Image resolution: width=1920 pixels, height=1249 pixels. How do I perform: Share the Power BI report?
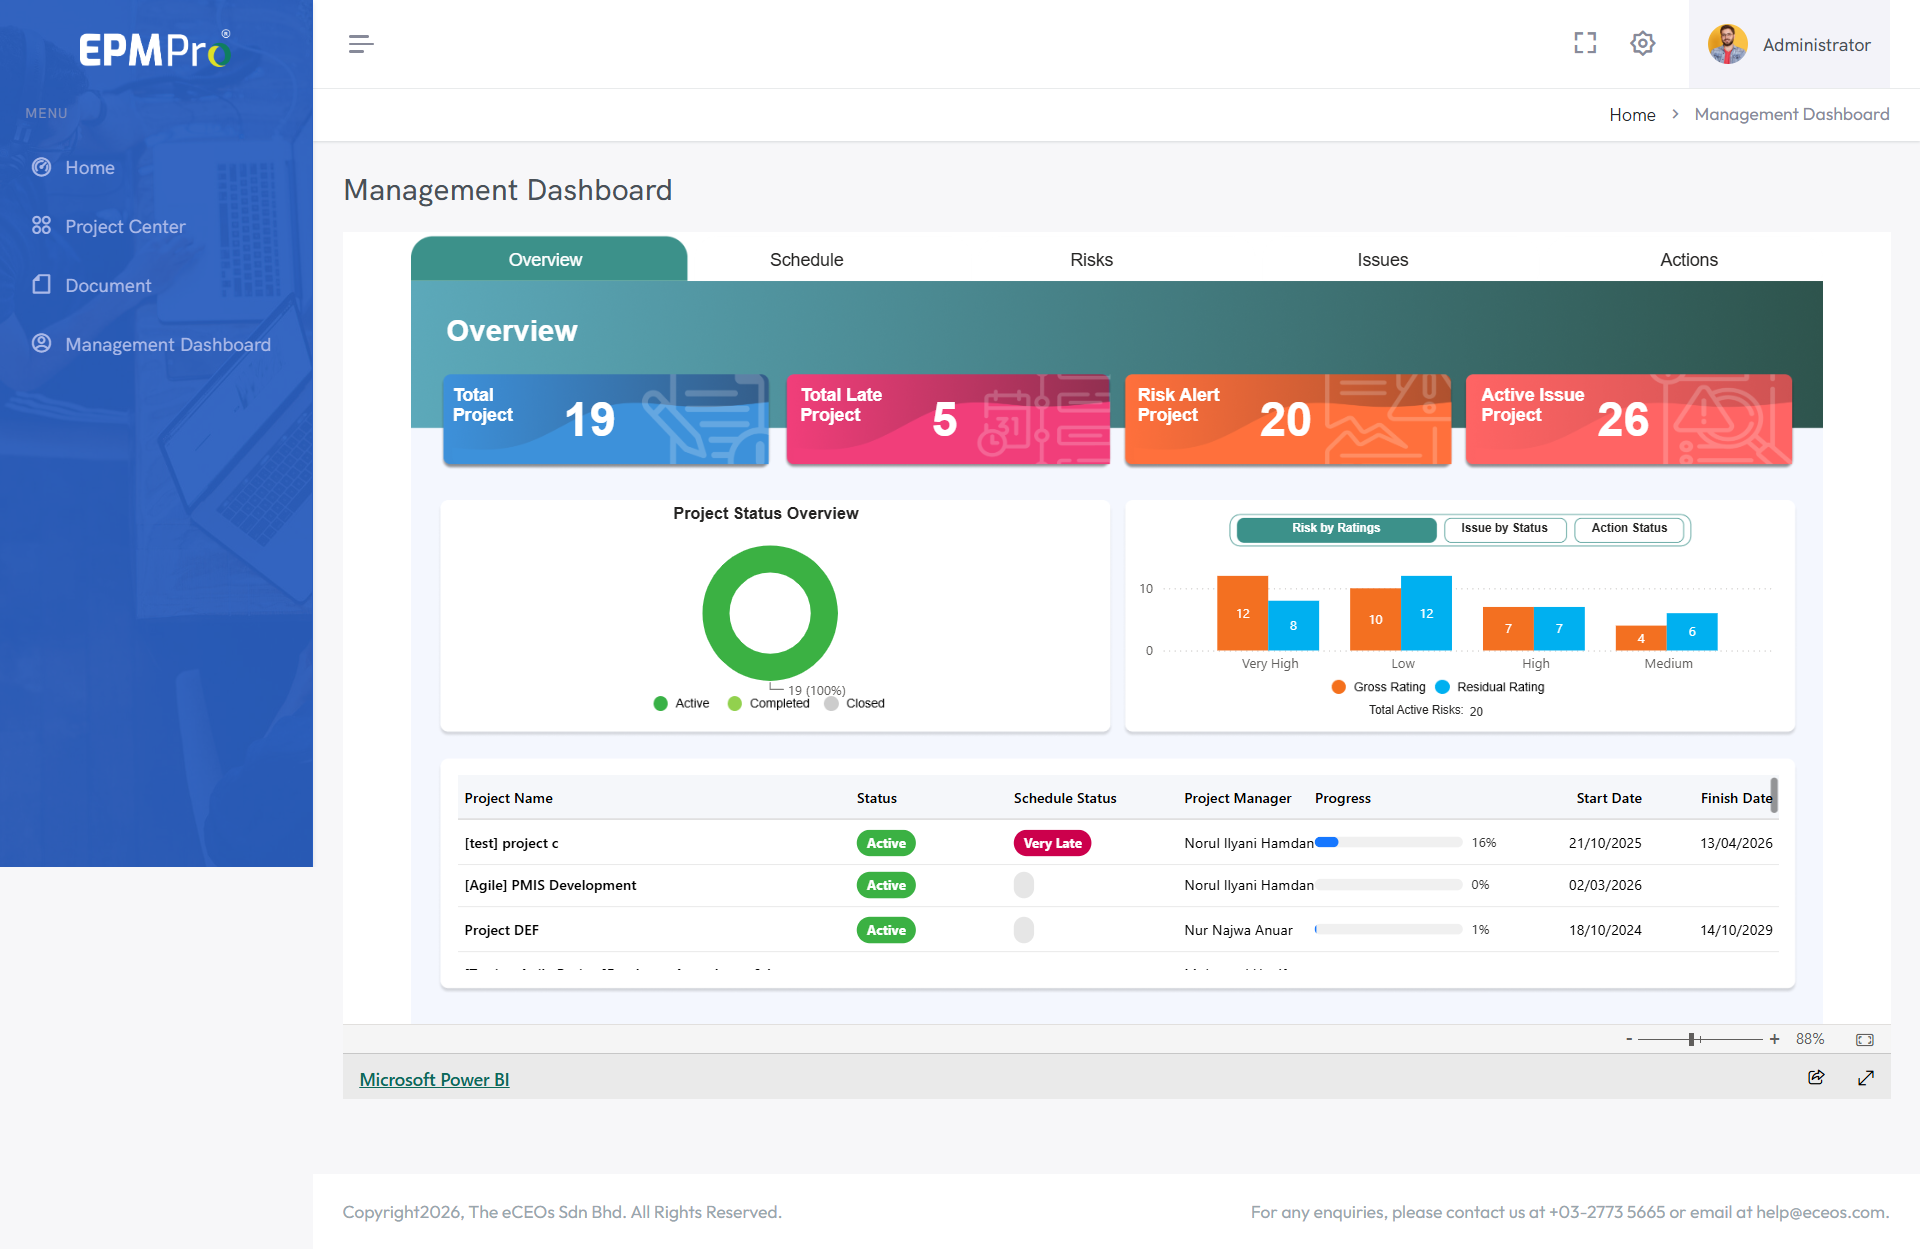point(1816,1077)
